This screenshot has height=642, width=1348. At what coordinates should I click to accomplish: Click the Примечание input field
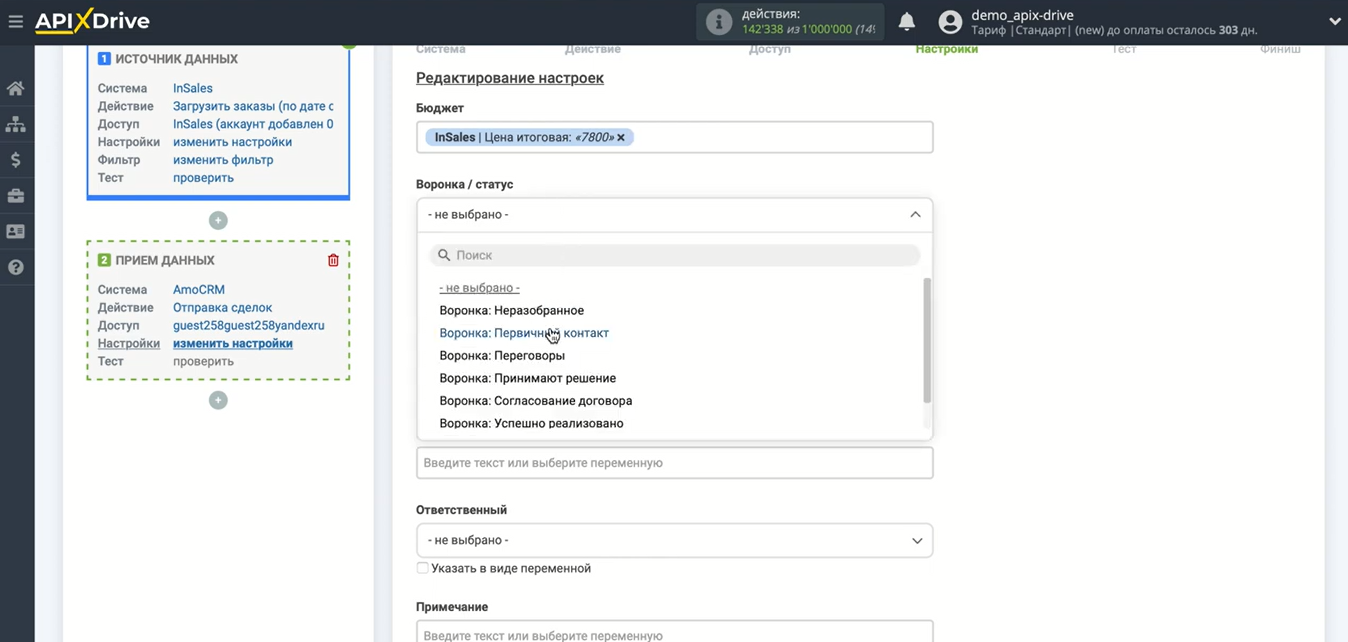(x=674, y=632)
